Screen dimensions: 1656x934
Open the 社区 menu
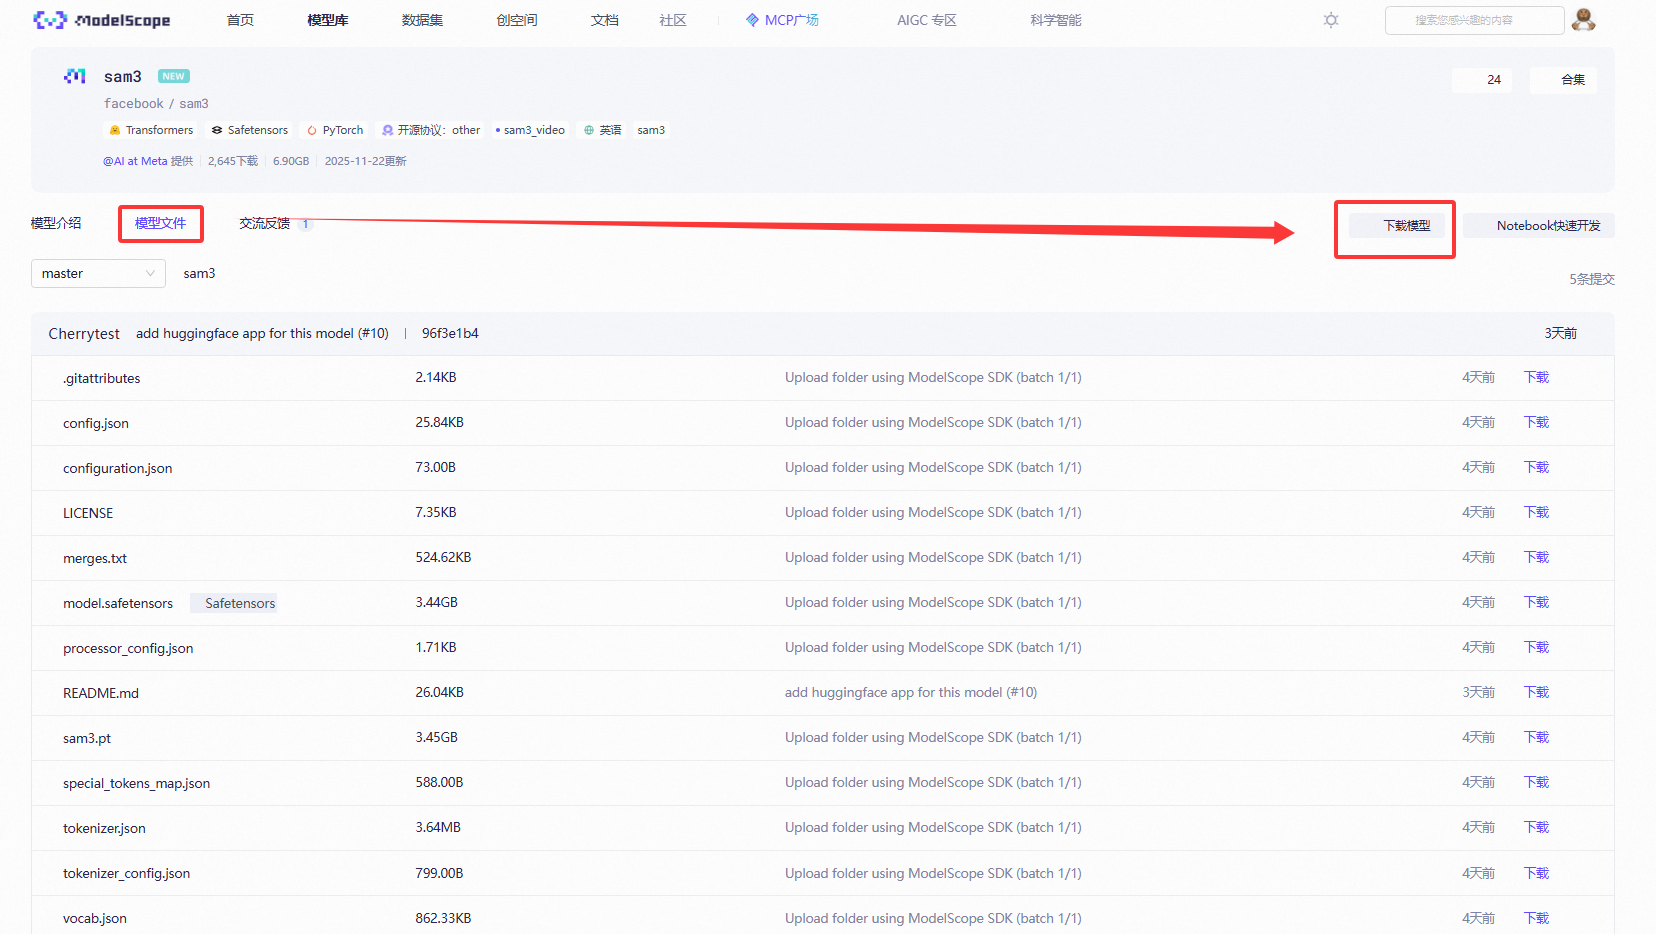(673, 20)
